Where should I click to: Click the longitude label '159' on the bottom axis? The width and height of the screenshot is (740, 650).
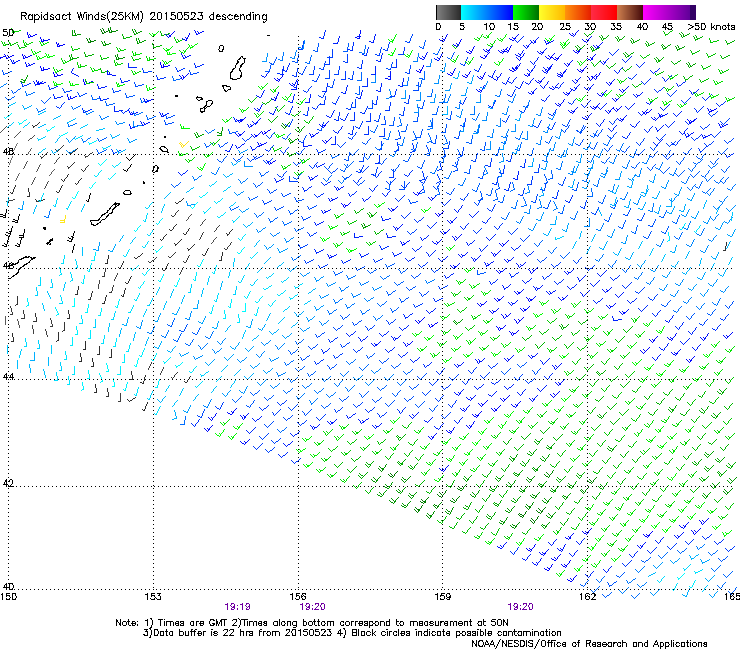pyautogui.click(x=442, y=597)
